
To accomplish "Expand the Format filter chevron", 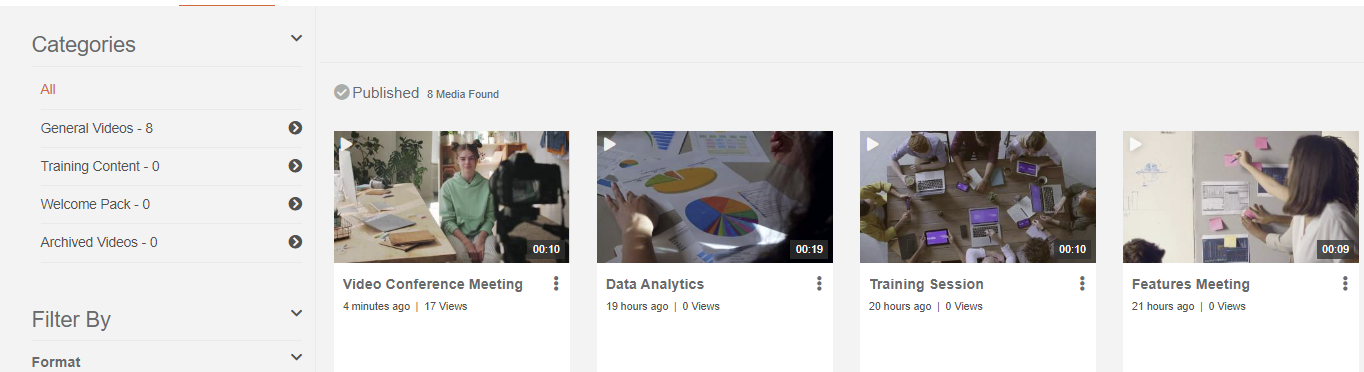I will pyautogui.click(x=296, y=357).
